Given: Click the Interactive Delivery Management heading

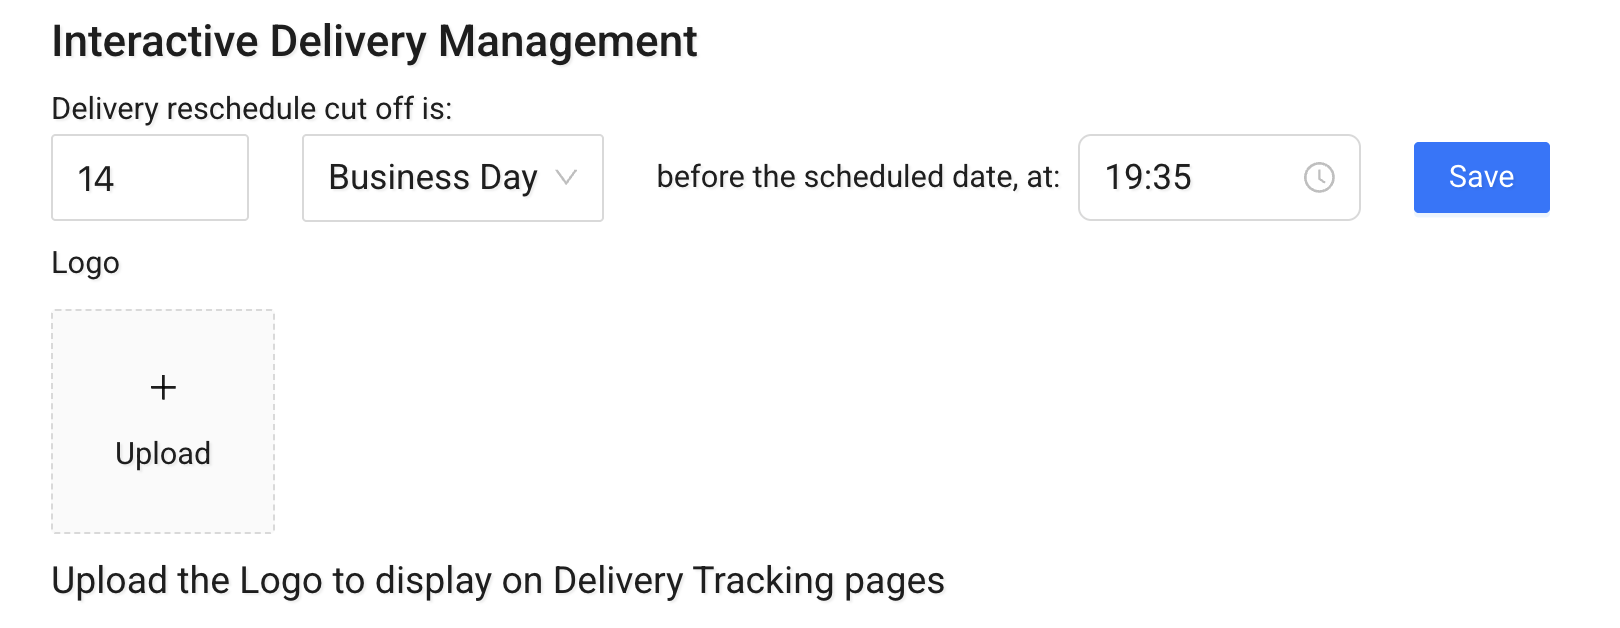Looking at the screenshot, I should 375,40.
